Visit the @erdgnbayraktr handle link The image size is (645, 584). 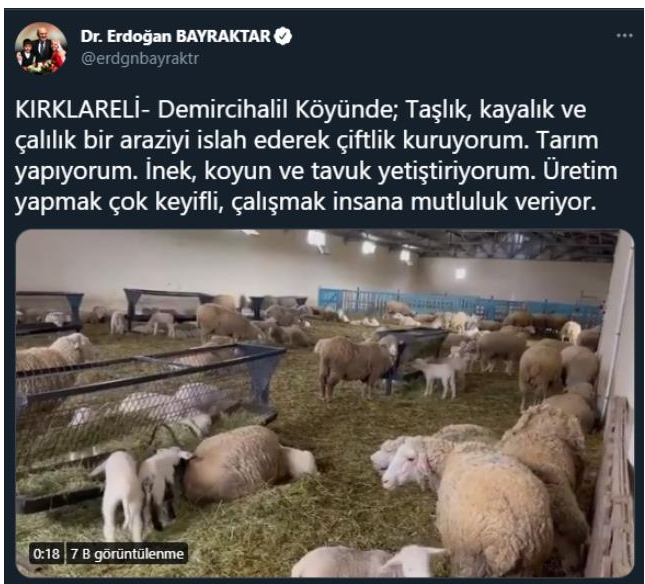click(x=140, y=58)
